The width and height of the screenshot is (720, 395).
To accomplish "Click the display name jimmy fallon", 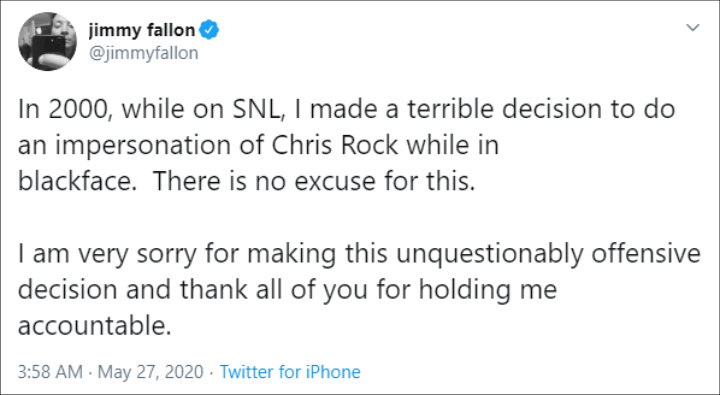I will pos(142,30).
